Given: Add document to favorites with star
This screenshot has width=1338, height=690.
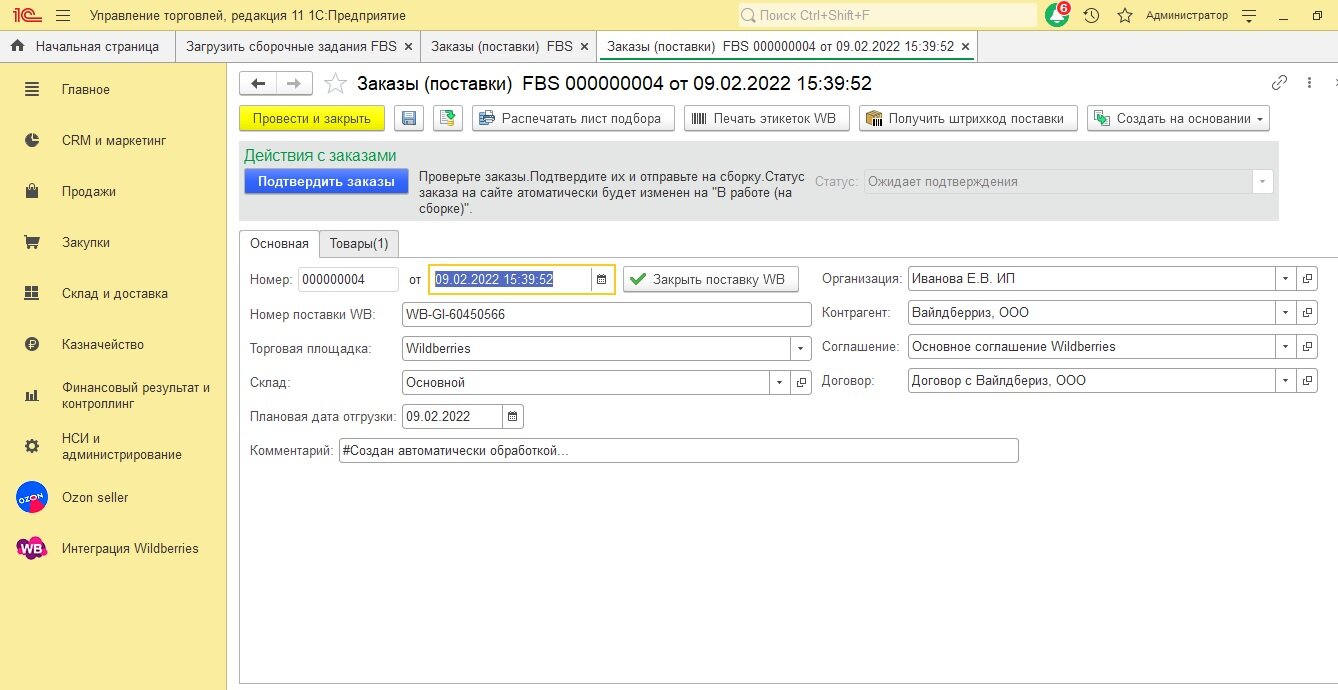Looking at the screenshot, I should (335, 83).
